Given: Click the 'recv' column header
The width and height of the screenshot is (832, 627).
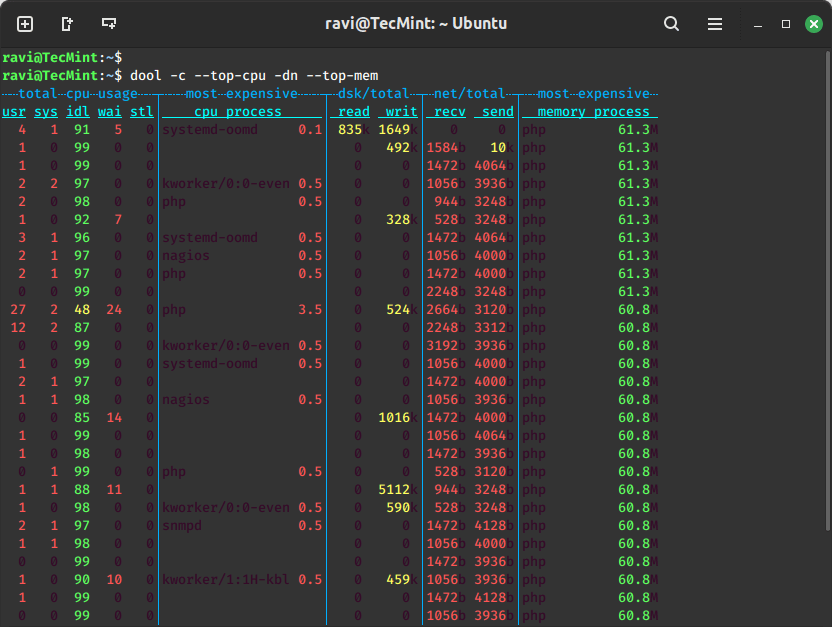Looking at the screenshot, I should [449, 111].
